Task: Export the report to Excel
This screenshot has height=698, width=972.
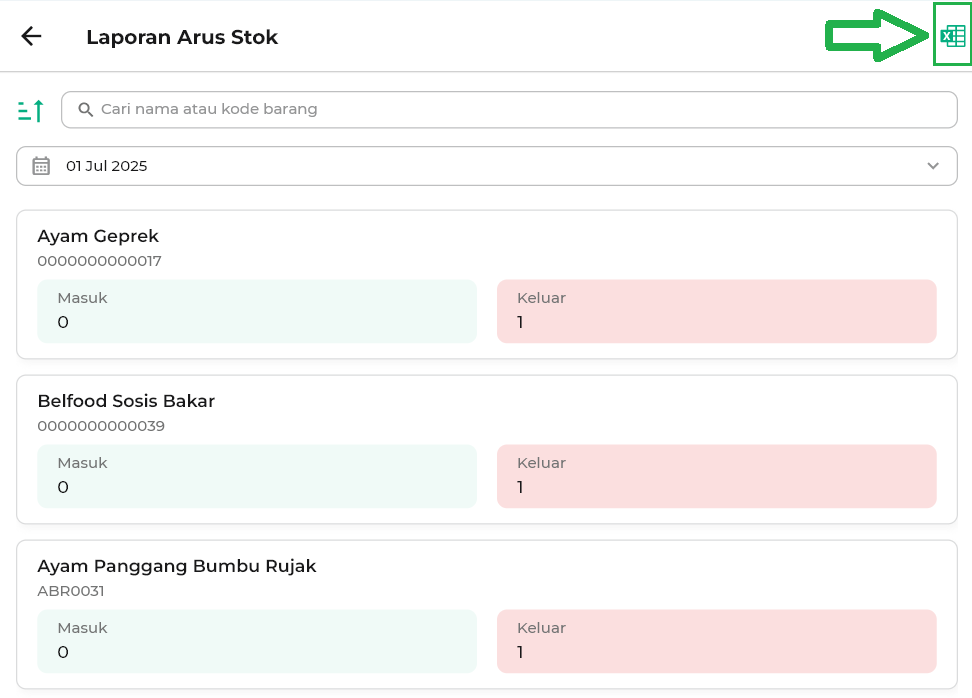Action: 953,37
